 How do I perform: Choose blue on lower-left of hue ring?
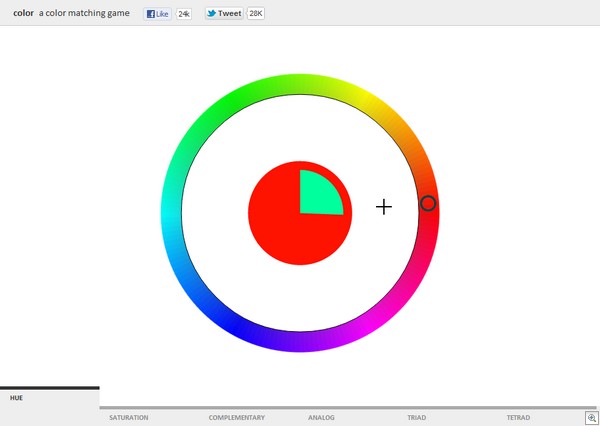click(235, 327)
